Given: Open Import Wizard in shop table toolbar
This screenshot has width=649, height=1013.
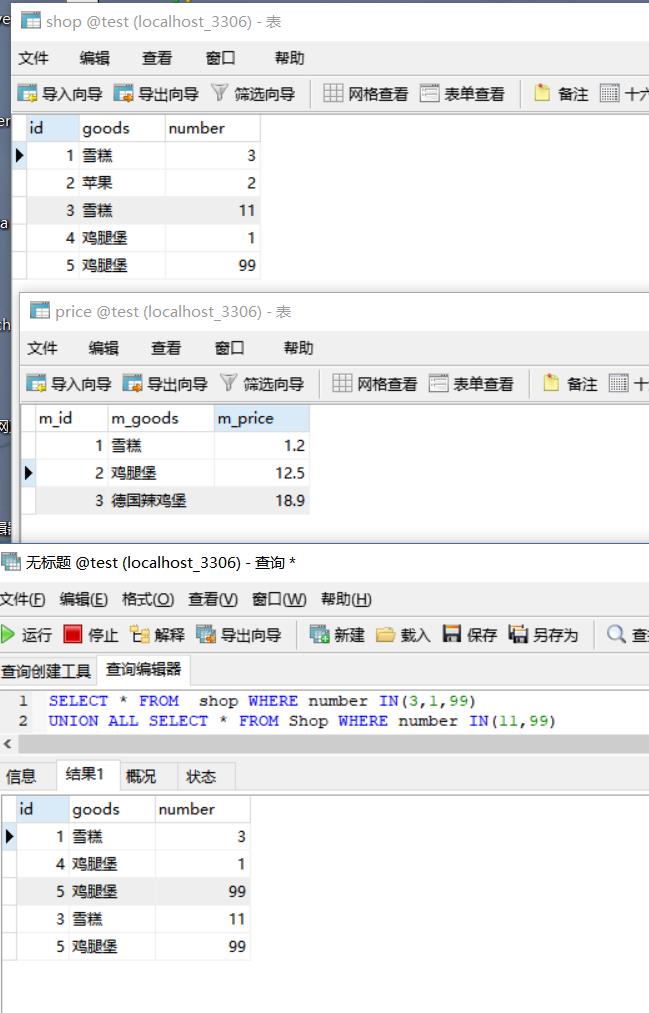Looking at the screenshot, I should pos(28,94).
